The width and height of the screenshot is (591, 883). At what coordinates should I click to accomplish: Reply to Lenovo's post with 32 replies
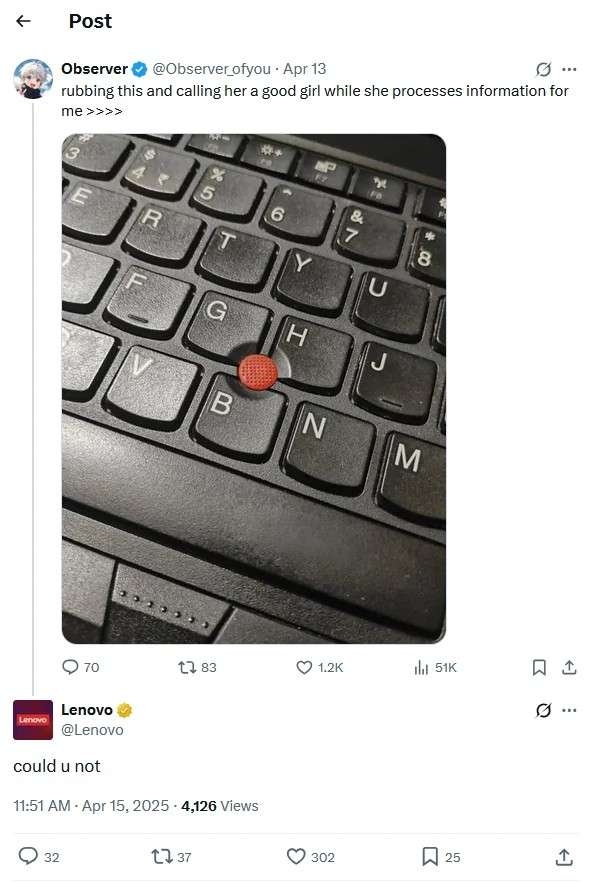coord(39,857)
